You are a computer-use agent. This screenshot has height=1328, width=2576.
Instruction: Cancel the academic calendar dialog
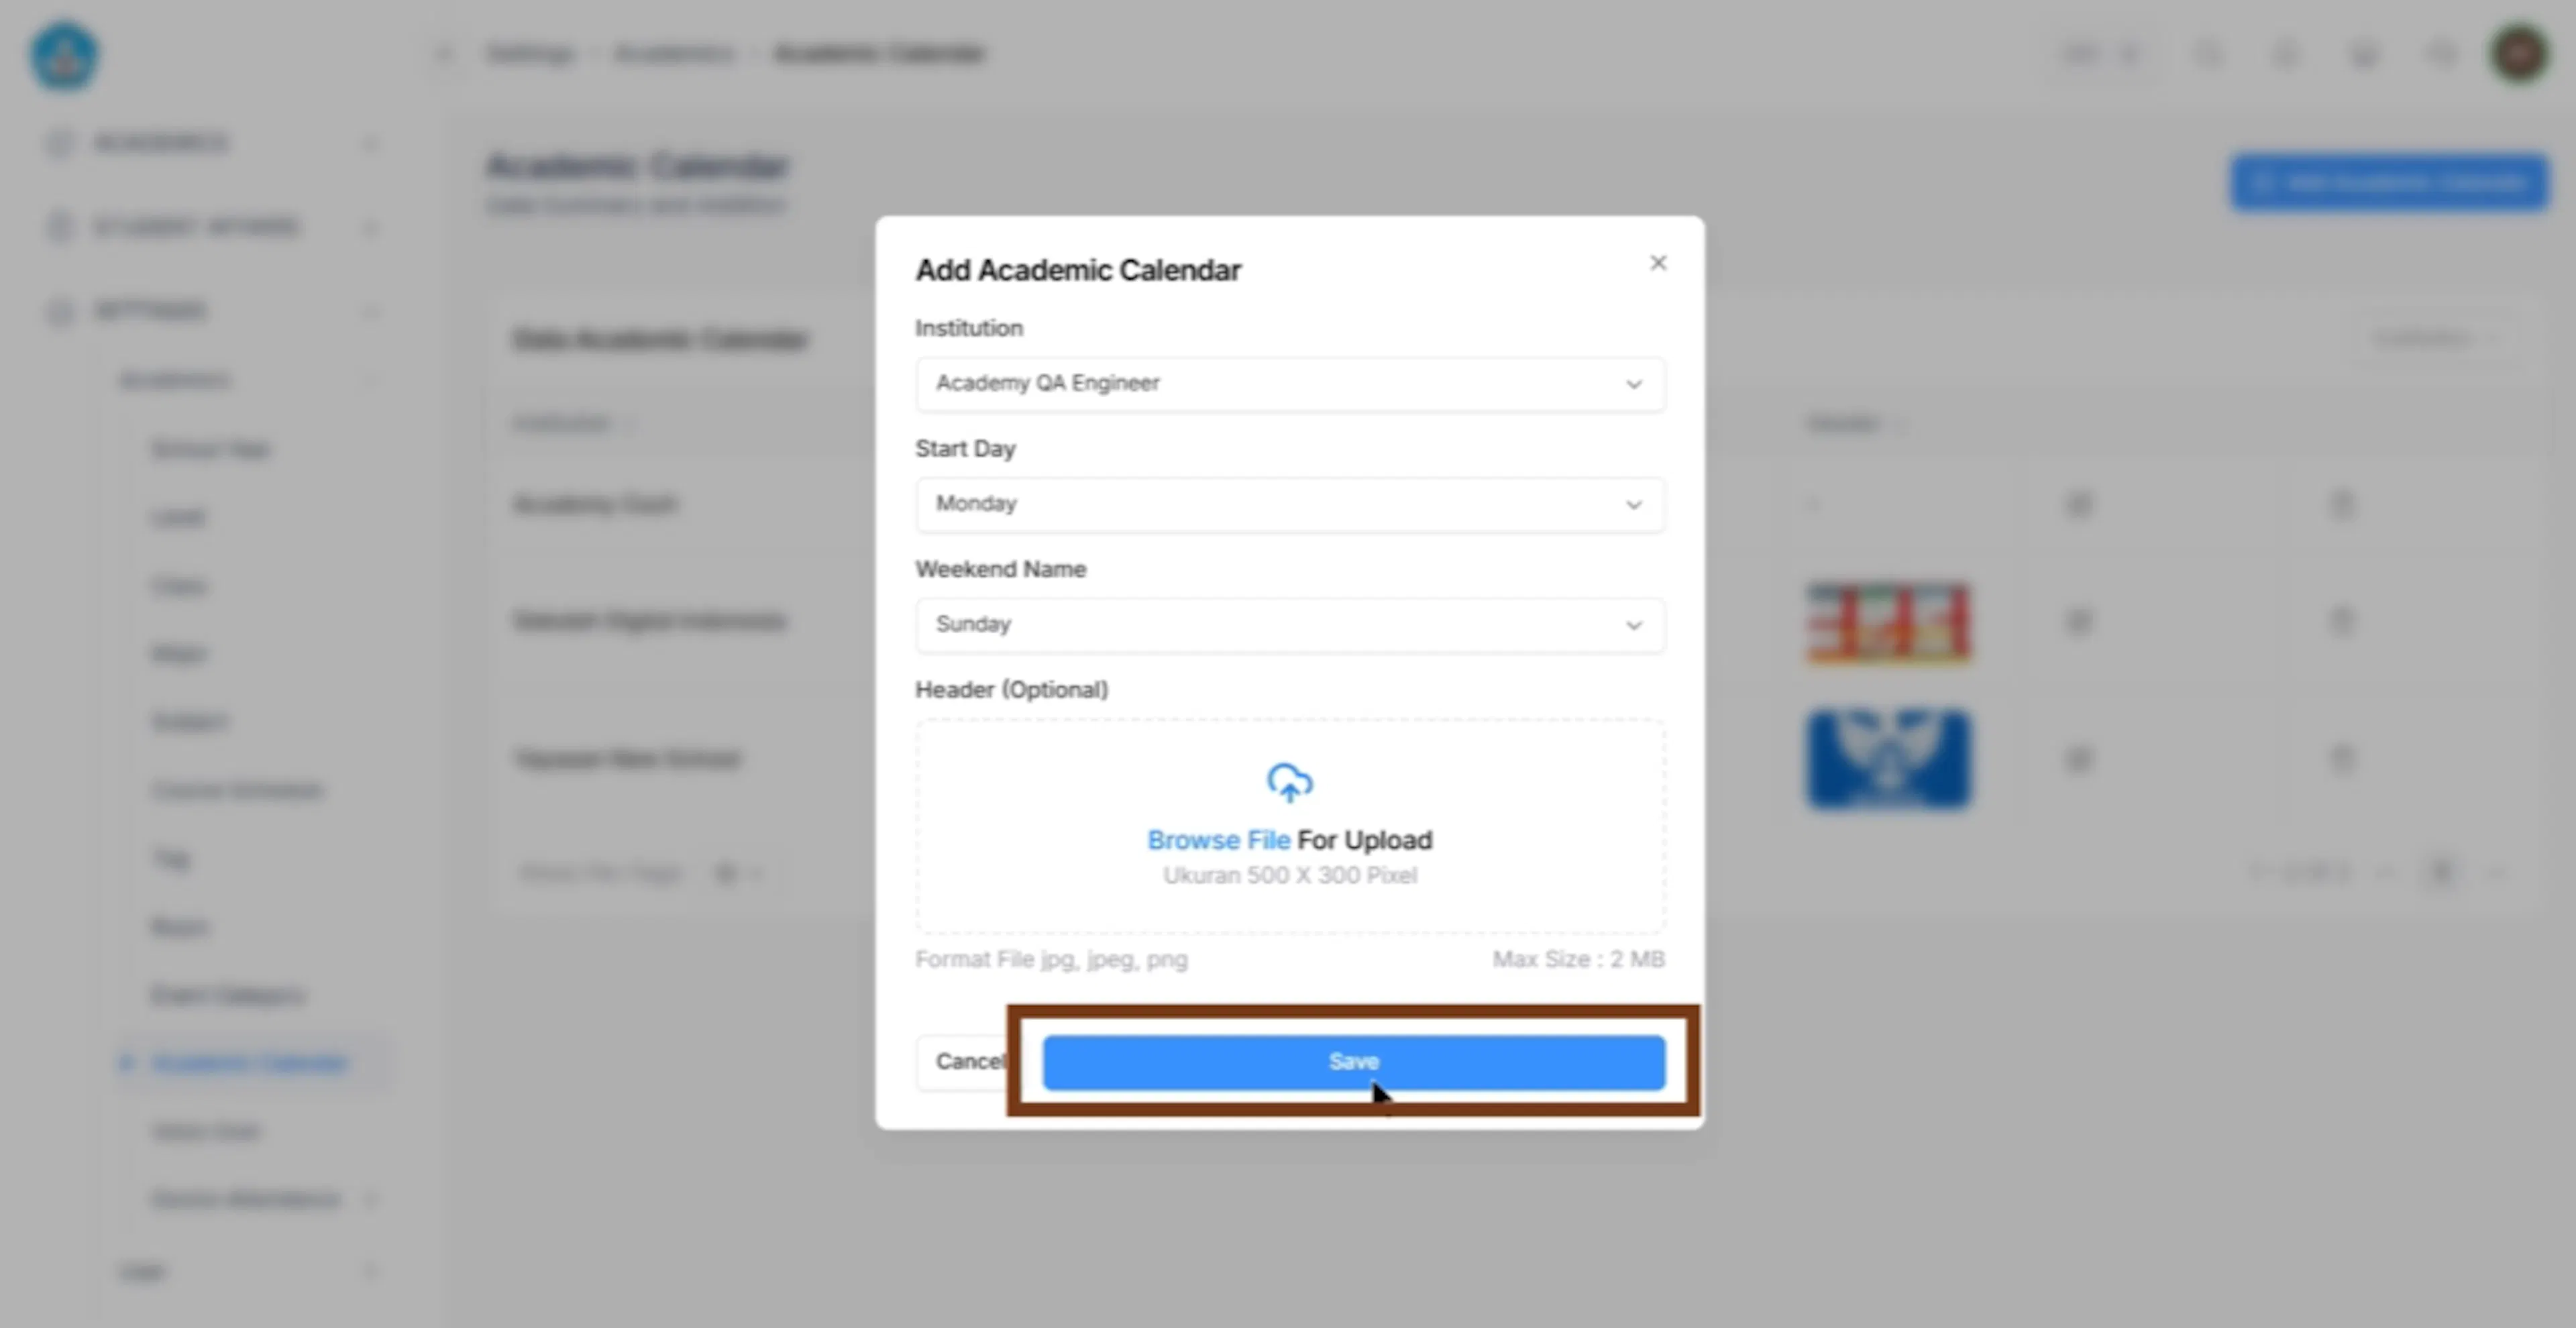click(968, 1062)
